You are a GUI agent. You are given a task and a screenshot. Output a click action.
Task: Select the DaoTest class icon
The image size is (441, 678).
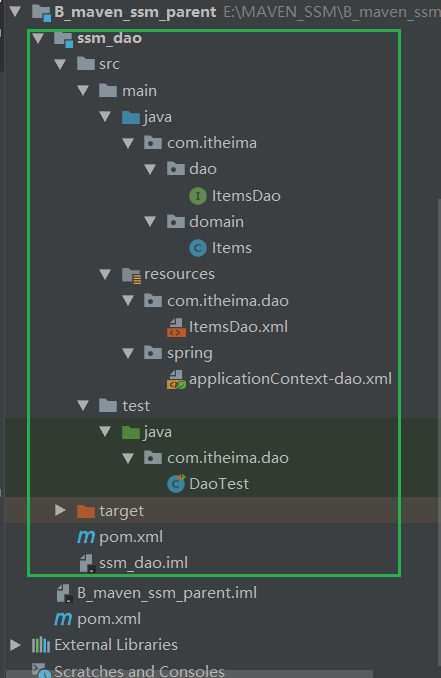[x=176, y=483]
